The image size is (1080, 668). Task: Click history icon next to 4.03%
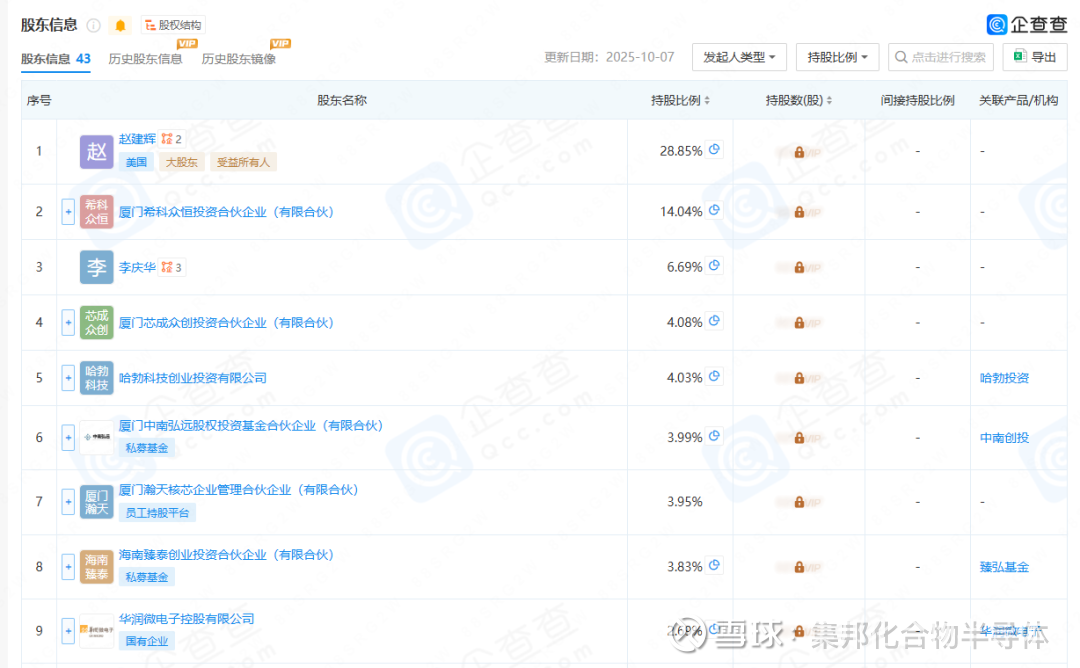714,376
